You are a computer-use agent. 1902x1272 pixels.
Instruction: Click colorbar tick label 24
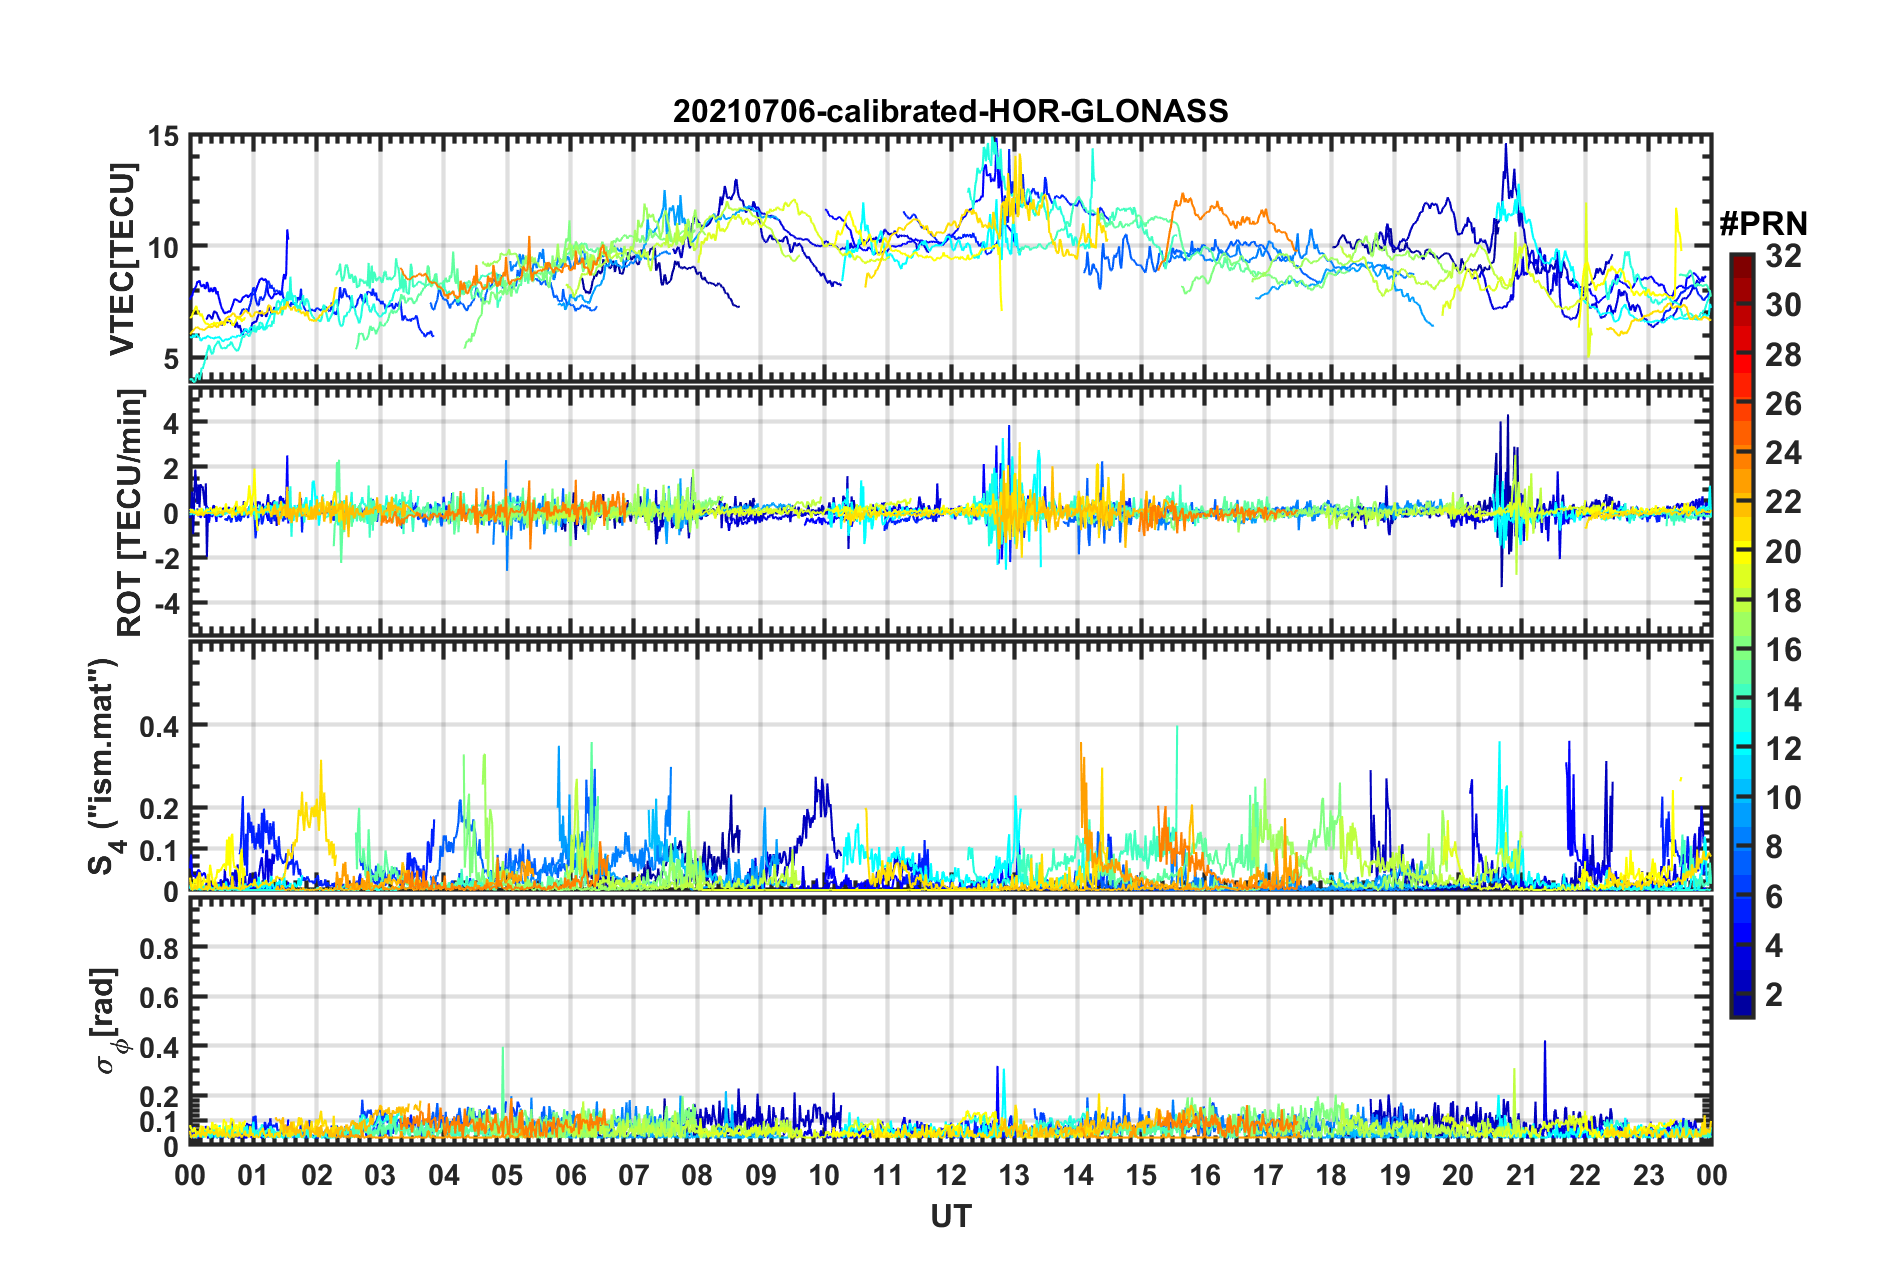(1783, 453)
